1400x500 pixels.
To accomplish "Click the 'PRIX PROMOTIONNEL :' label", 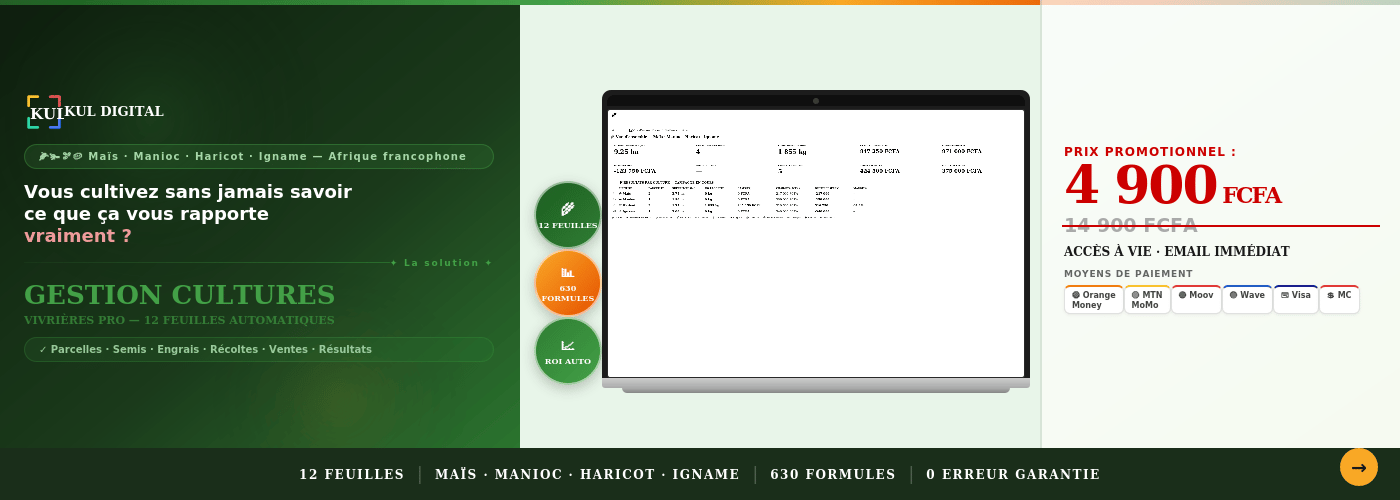I will click(x=1150, y=152).
